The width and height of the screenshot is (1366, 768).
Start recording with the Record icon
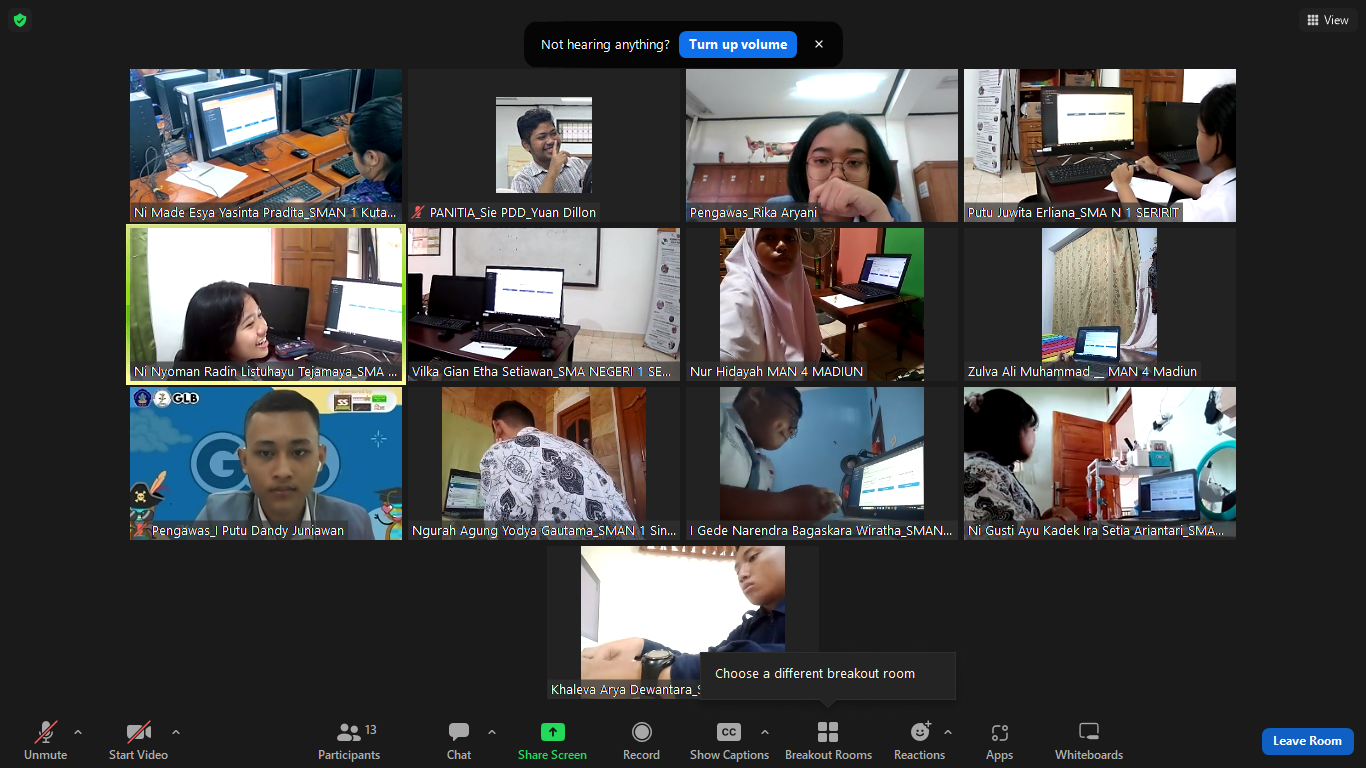coord(641,733)
